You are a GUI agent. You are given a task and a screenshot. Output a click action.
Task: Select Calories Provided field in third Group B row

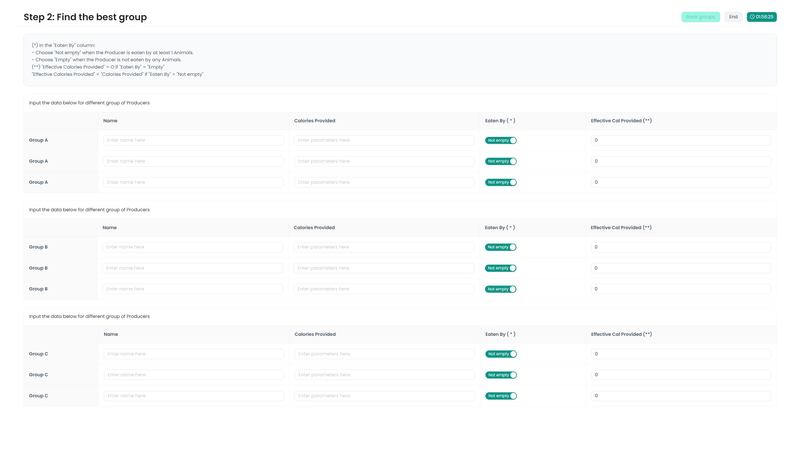(384, 289)
